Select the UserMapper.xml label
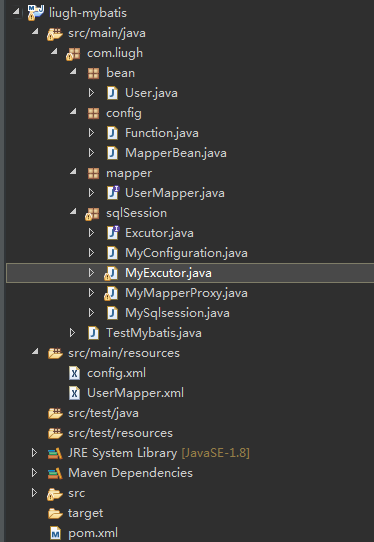Image resolution: width=374 pixels, height=542 pixels. tap(135, 393)
